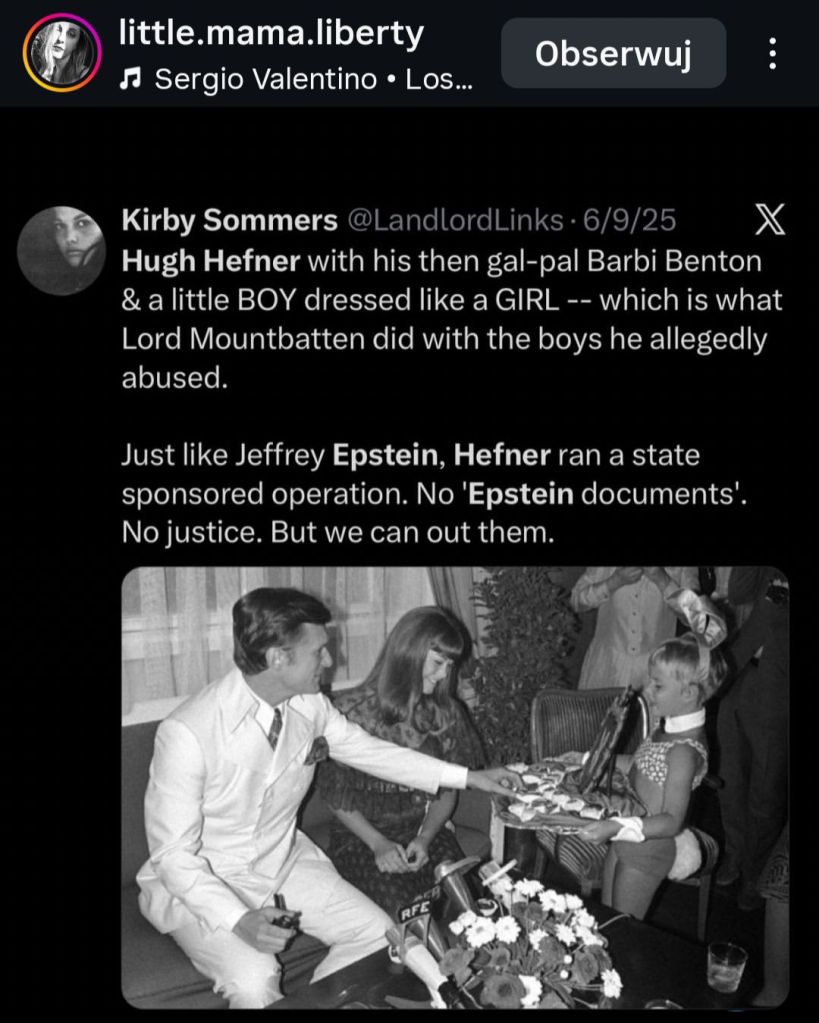This screenshot has width=819, height=1023.
Task: Open little.mama.liberty story profile picture
Action: (62, 52)
